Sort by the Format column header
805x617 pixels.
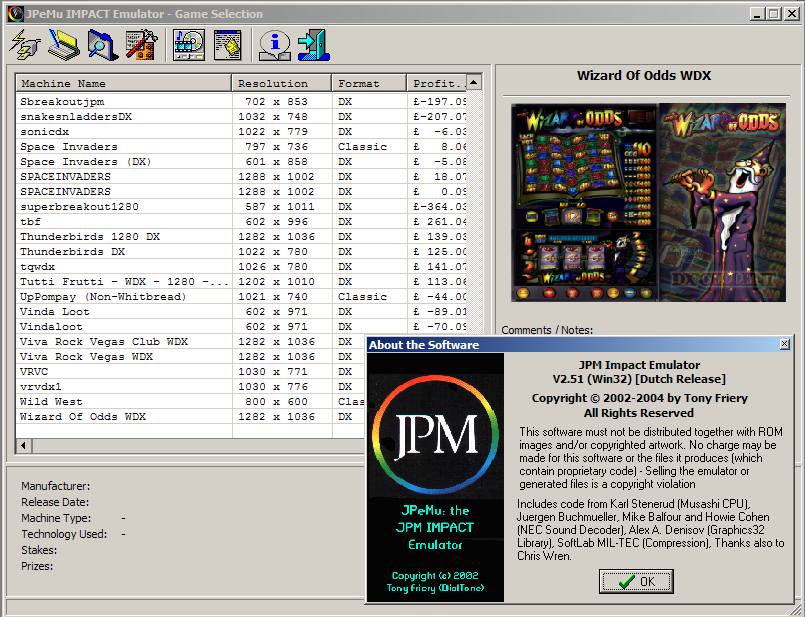[x=369, y=83]
